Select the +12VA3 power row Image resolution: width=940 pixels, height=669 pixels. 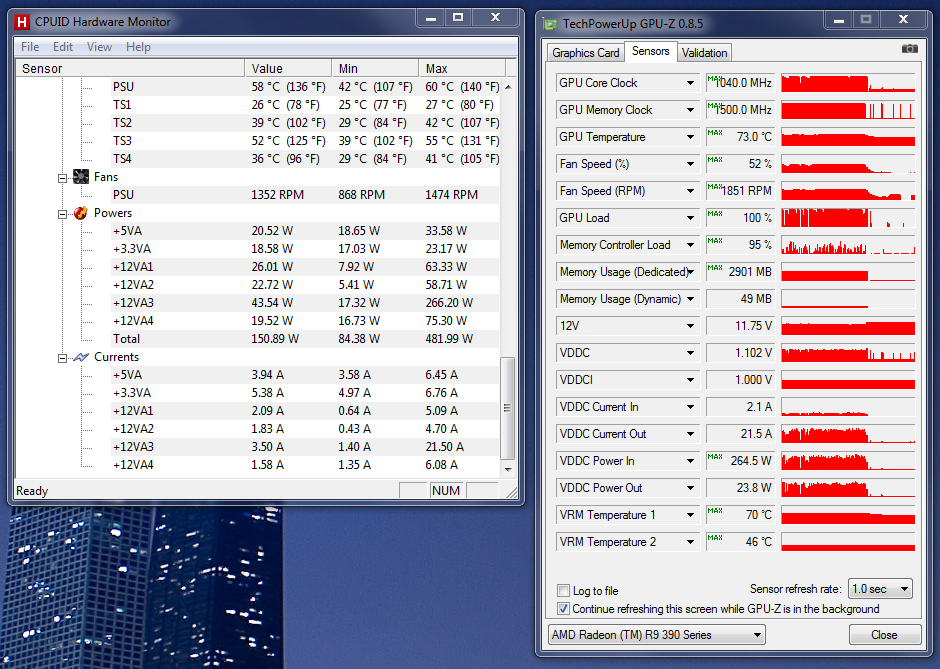pos(306,303)
